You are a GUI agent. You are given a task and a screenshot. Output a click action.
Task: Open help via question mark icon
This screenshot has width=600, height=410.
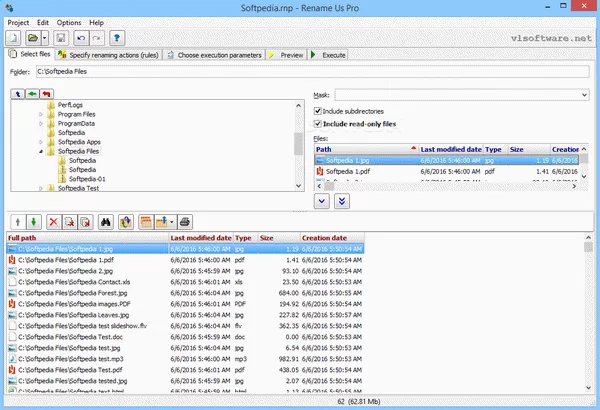pos(116,37)
